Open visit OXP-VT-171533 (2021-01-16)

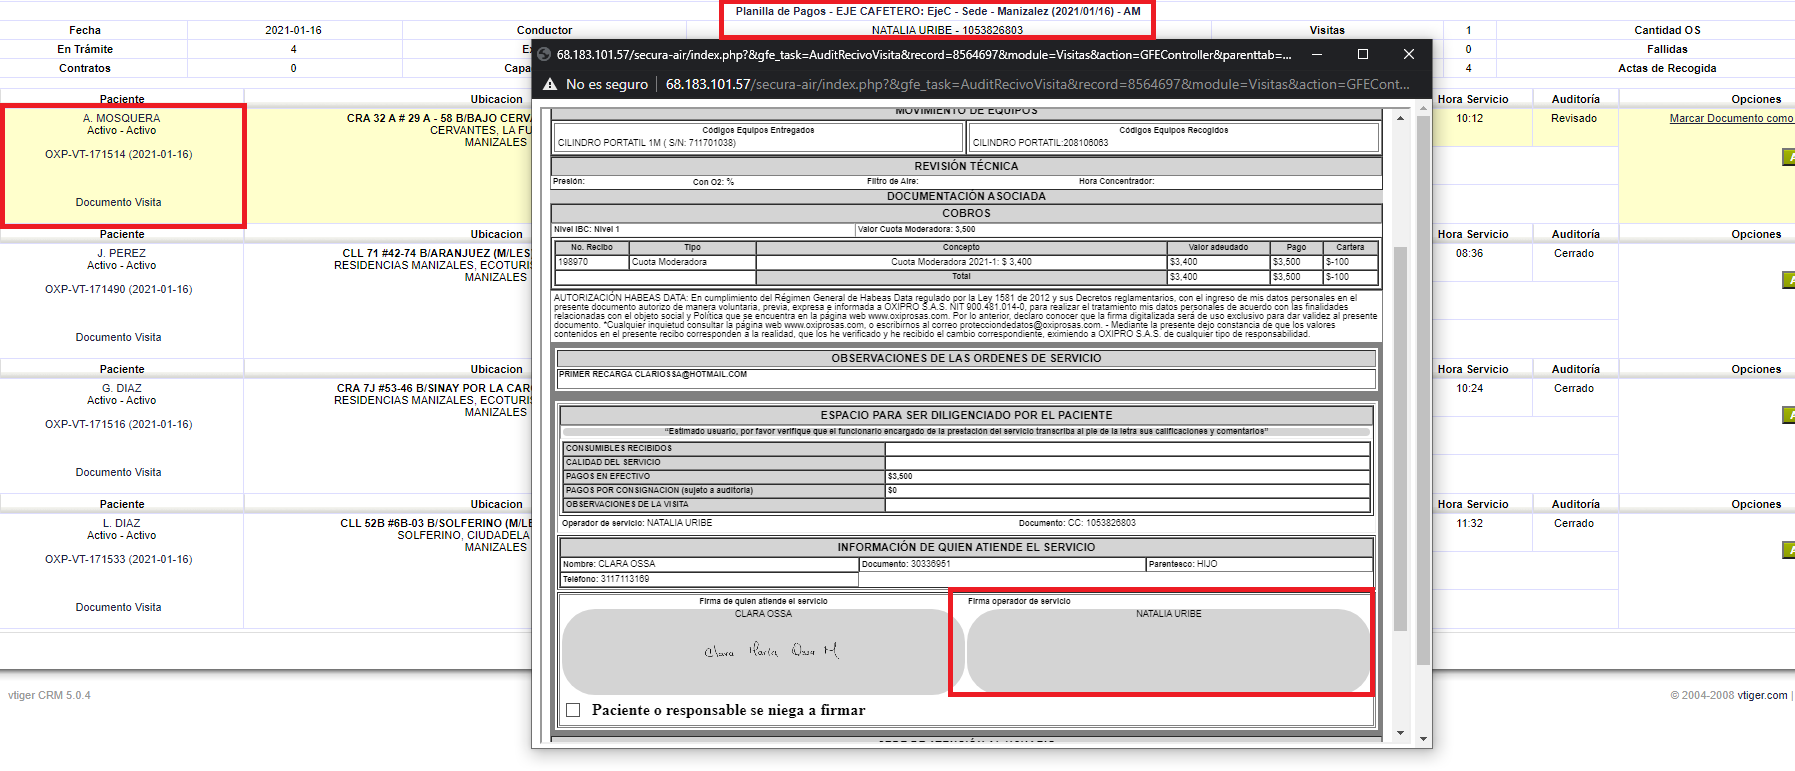[x=118, y=559]
